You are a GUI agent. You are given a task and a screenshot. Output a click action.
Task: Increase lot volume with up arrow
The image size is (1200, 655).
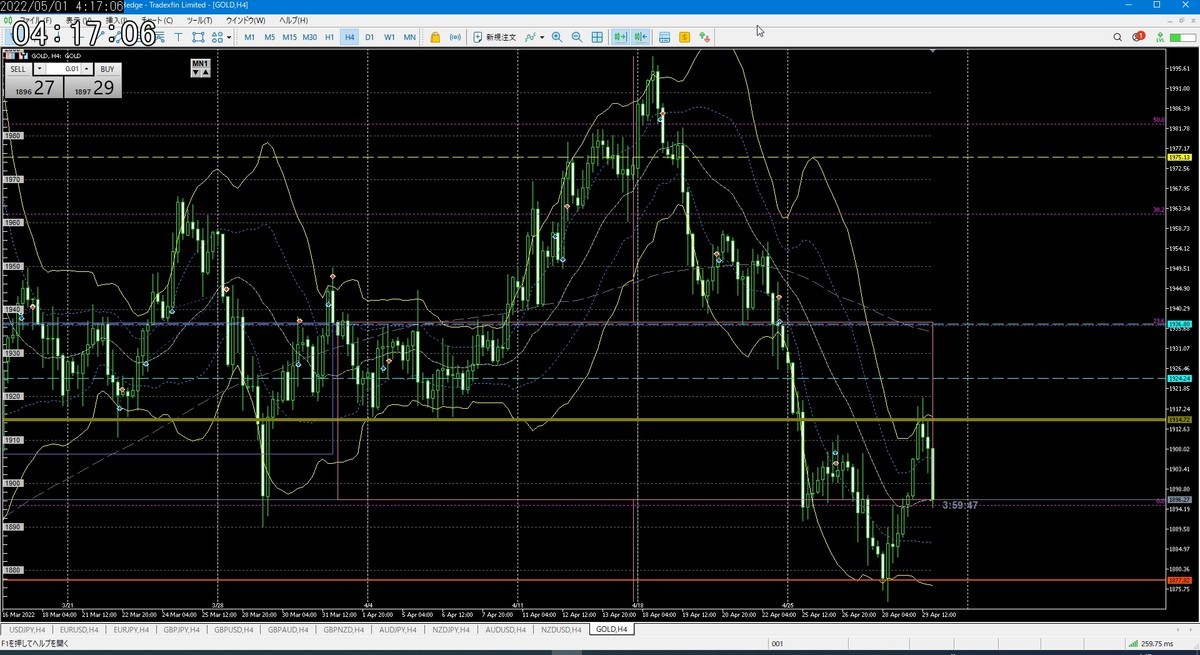point(88,69)
